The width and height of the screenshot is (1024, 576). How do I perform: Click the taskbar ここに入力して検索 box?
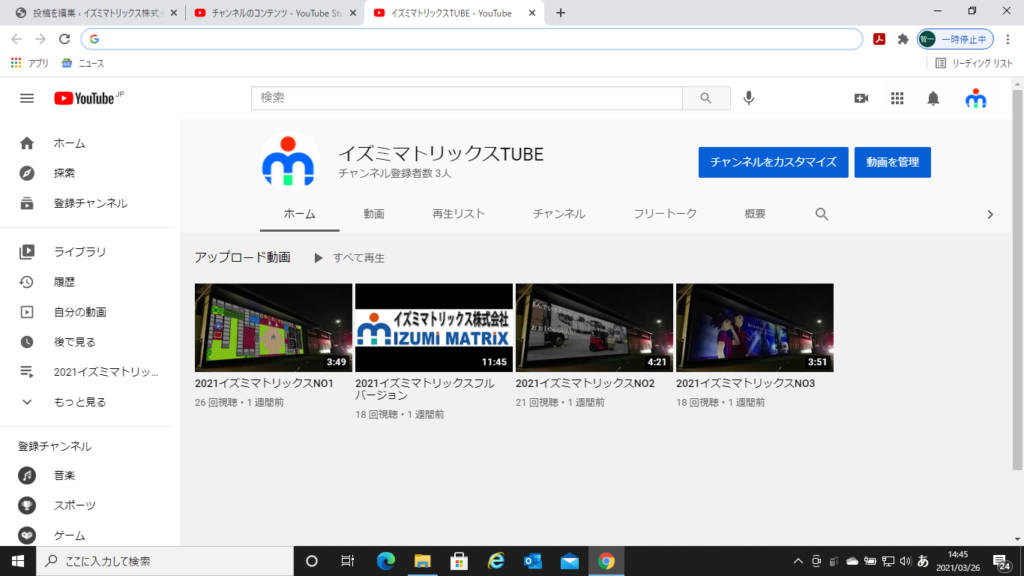pyautogui.click(x=165, y=561)
